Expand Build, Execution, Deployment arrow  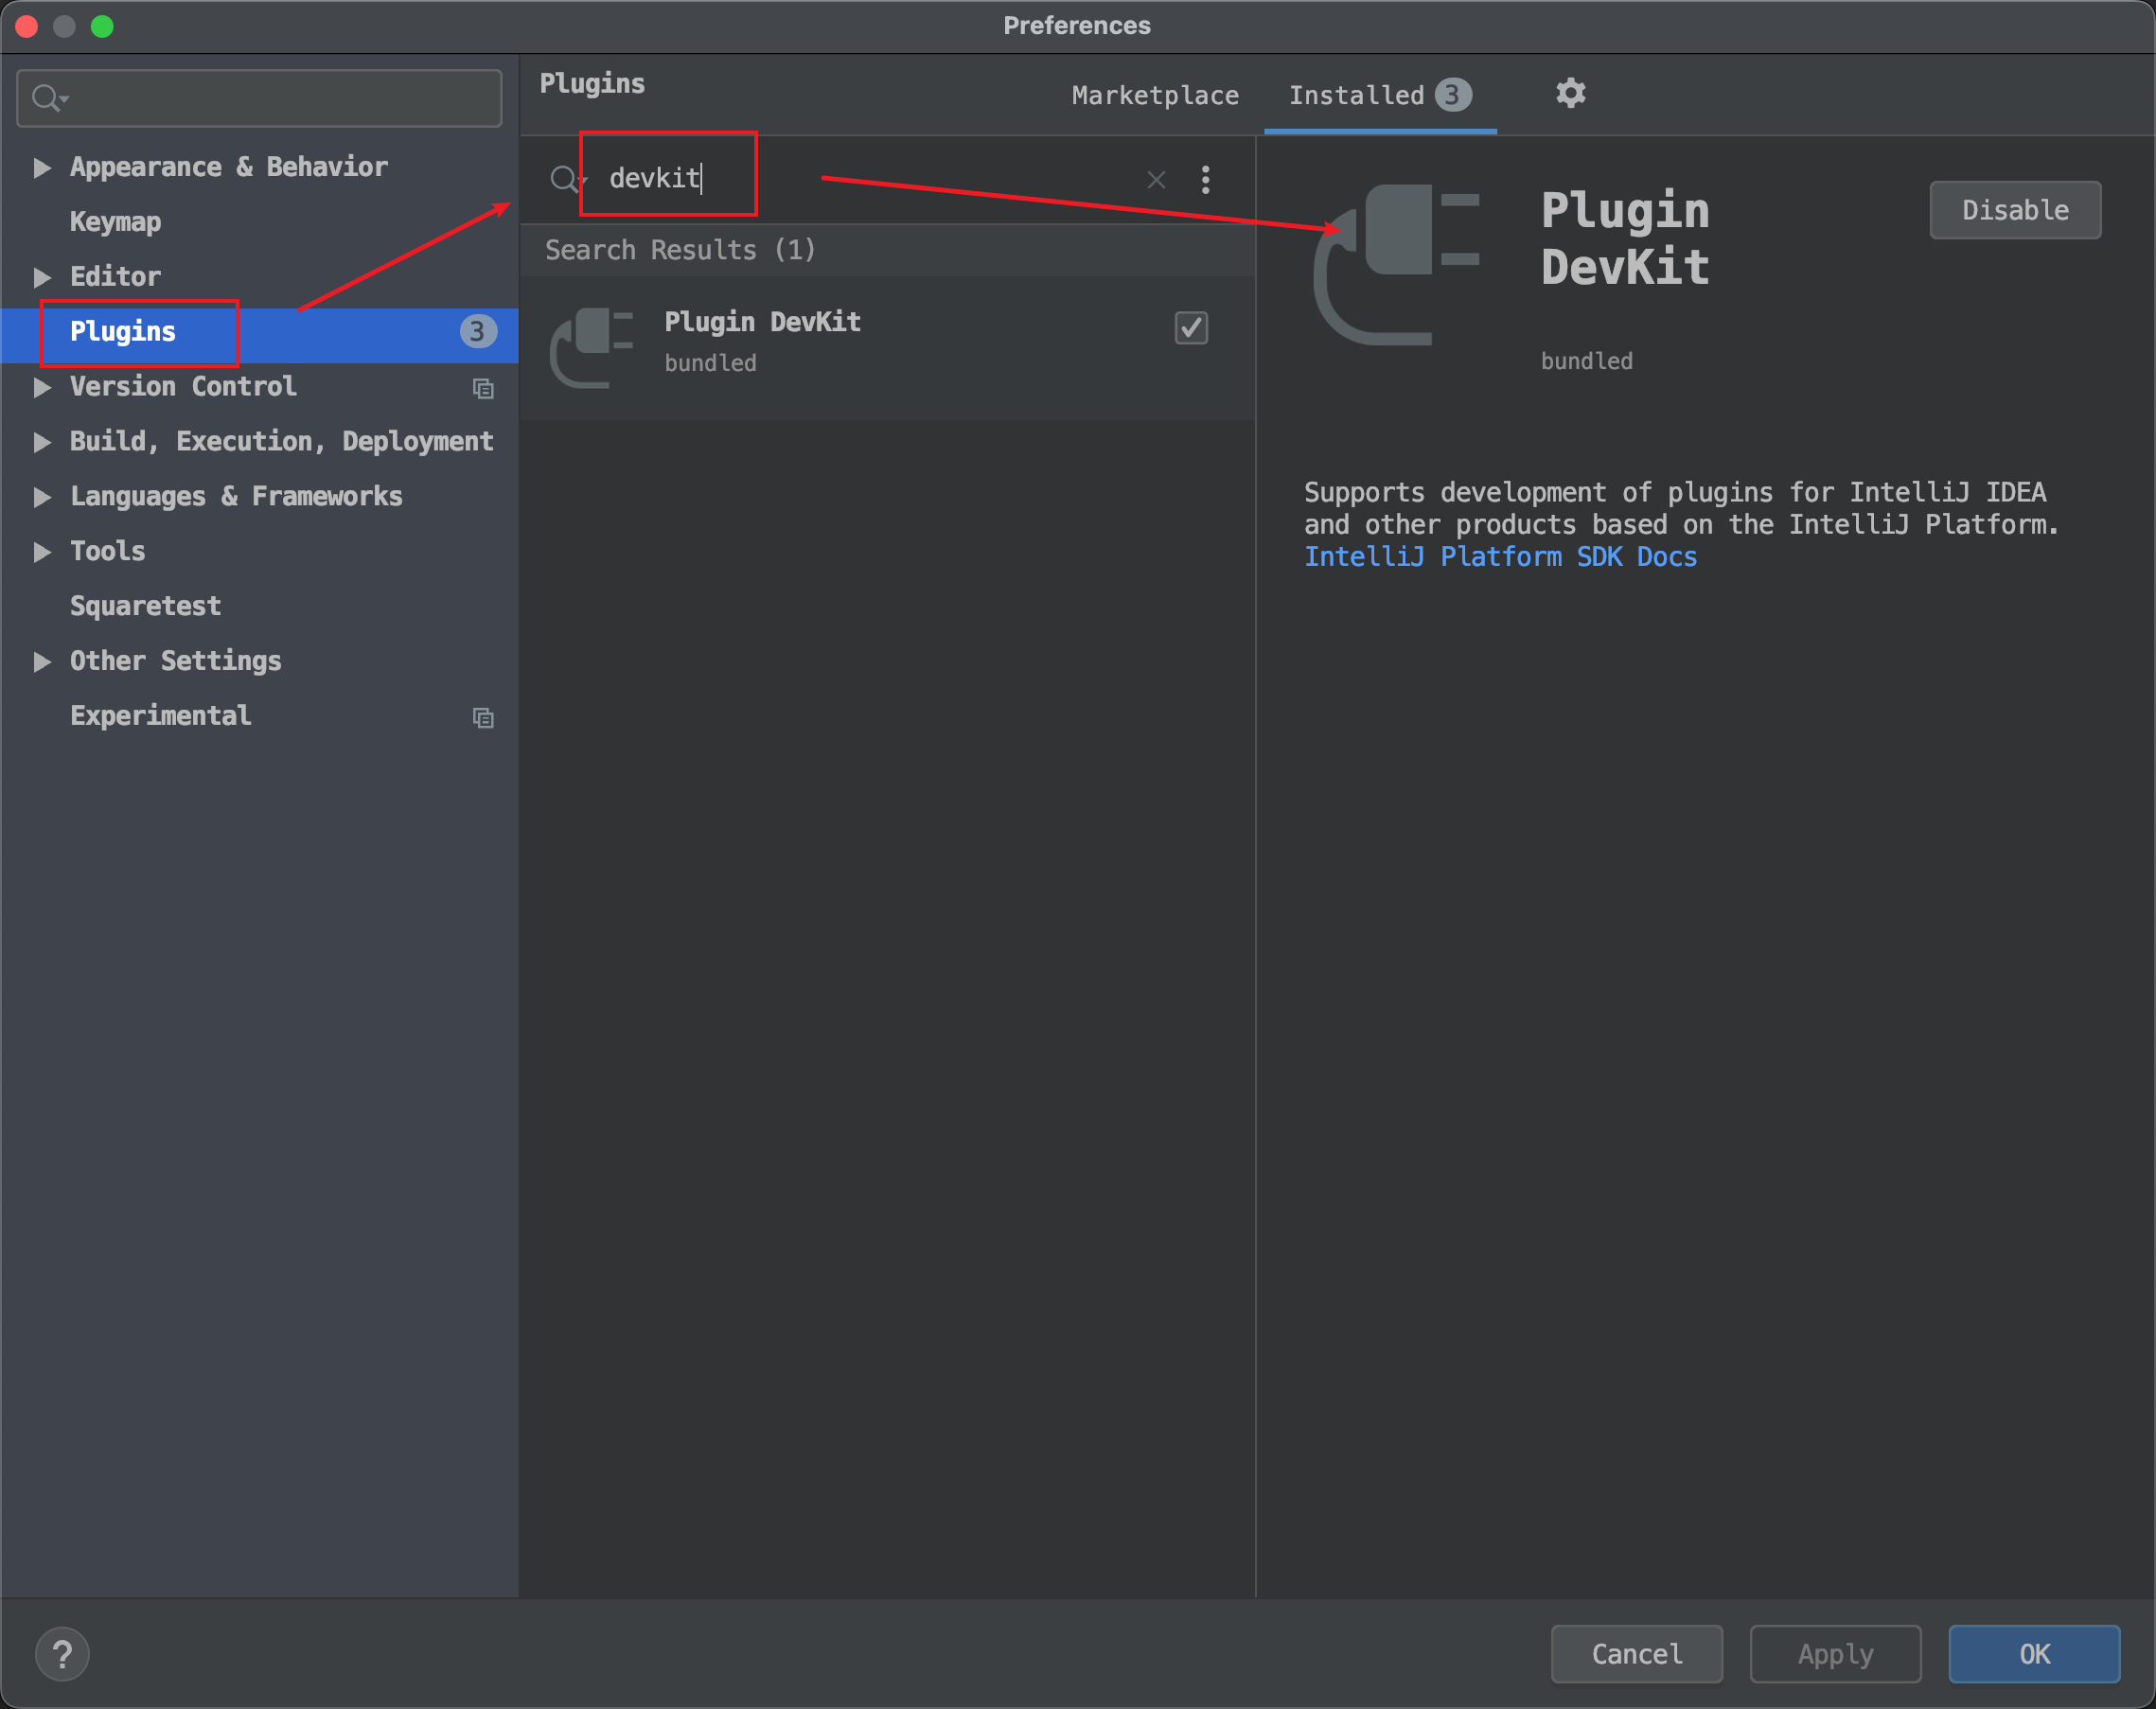41,442
